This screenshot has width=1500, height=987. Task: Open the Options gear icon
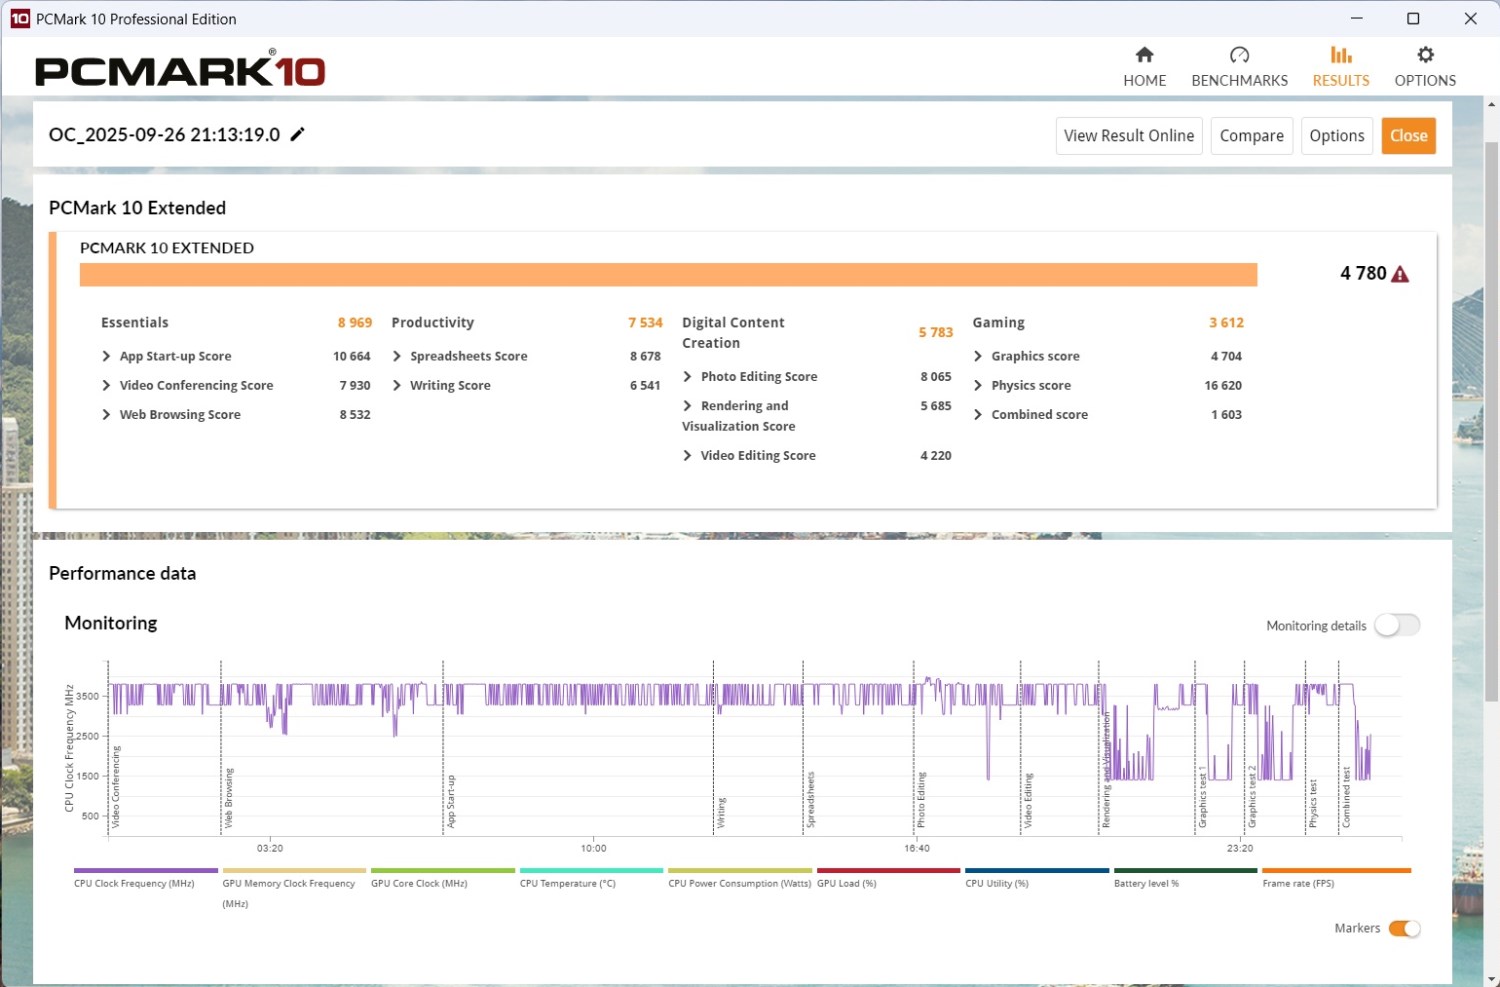coord(1425,55)
